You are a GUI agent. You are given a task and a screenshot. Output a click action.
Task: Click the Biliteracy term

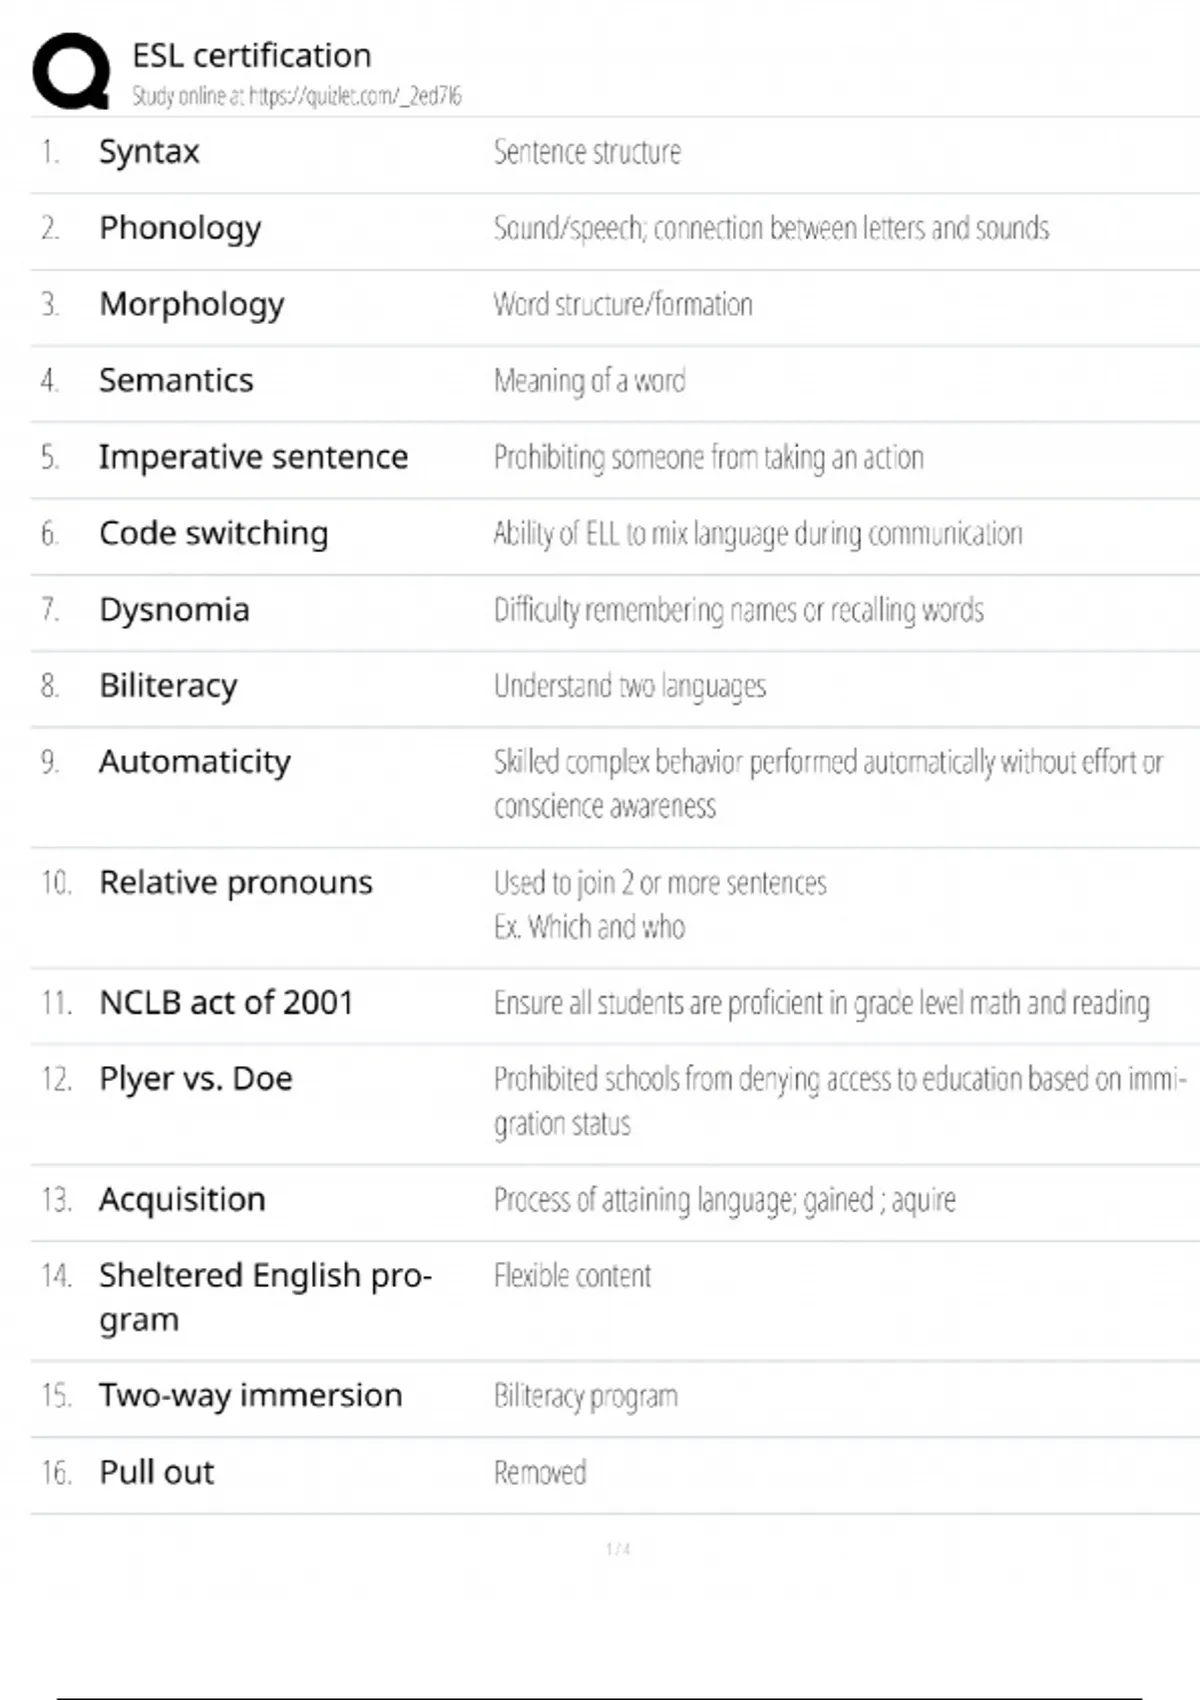point(168,687)
